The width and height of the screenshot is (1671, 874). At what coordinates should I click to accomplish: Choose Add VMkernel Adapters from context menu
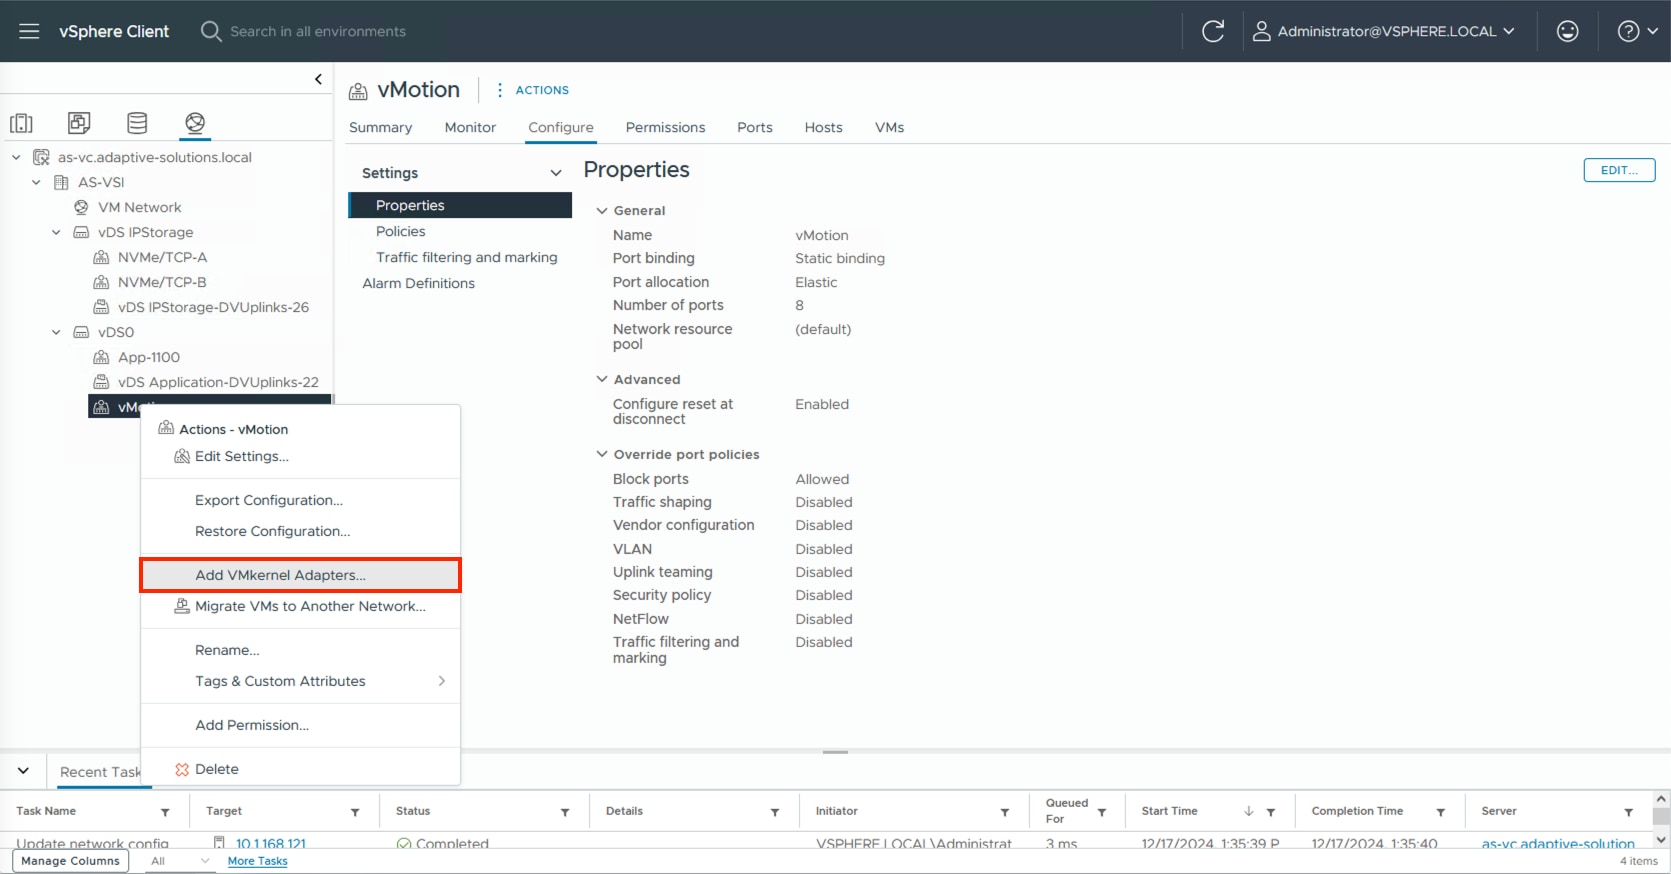[300, 575]
